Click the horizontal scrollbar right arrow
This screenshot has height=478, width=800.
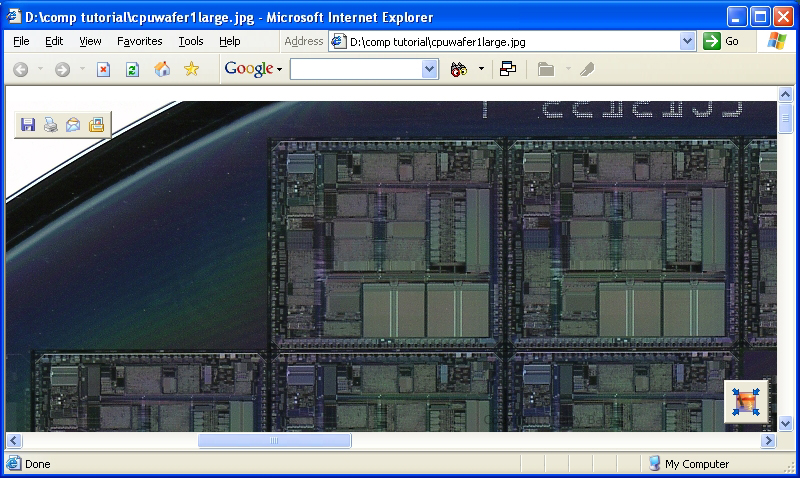(768, 440)
